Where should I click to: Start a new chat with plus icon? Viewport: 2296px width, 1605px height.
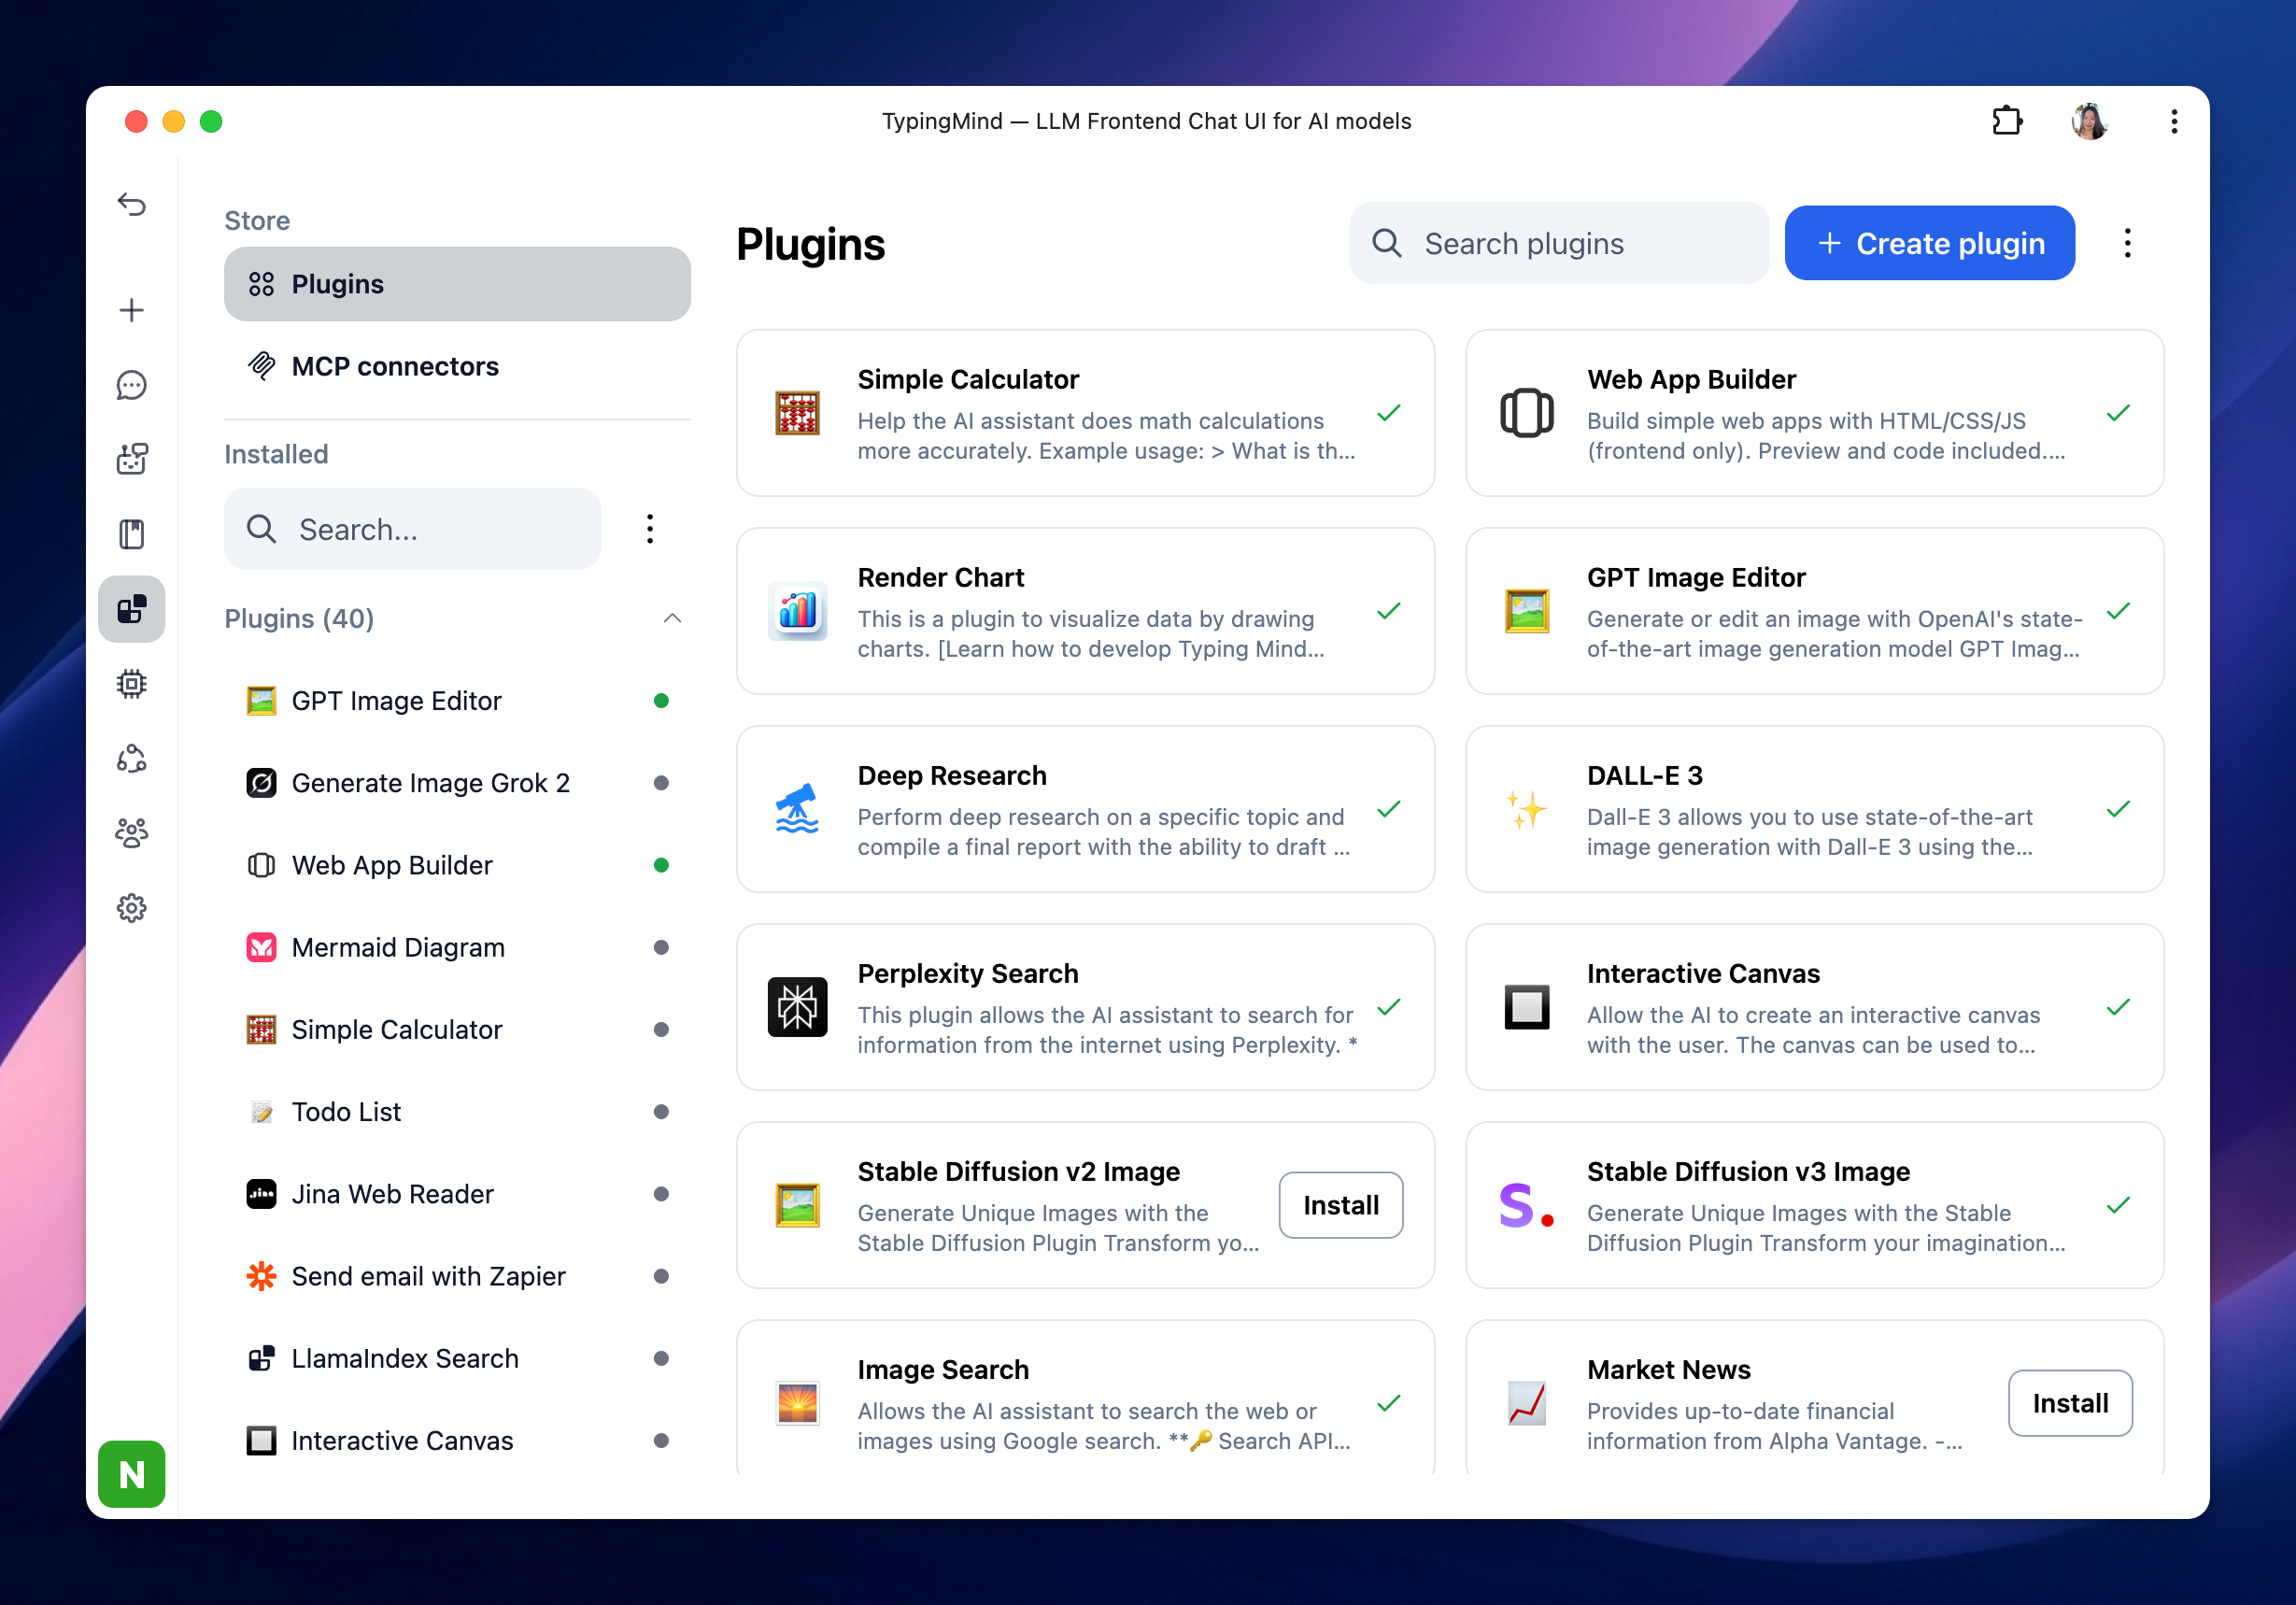click(x=132, y=310)
